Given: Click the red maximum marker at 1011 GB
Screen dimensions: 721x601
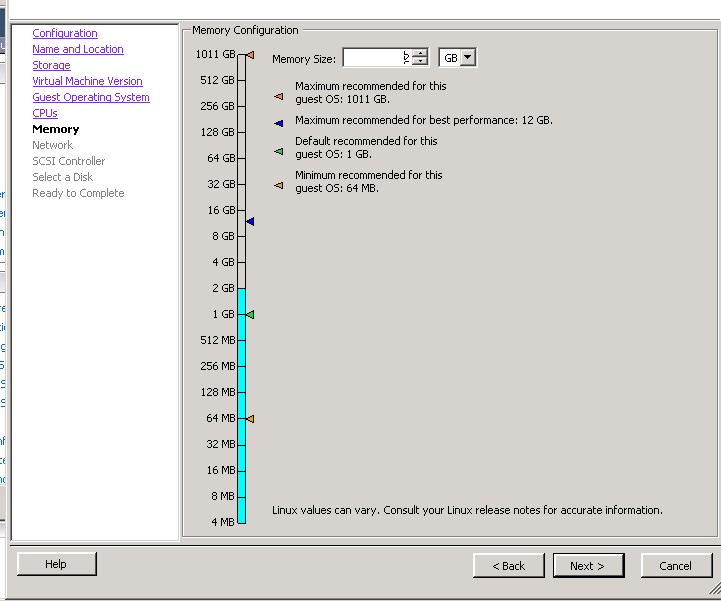Looking at the screenshot, I should (250, 55).
